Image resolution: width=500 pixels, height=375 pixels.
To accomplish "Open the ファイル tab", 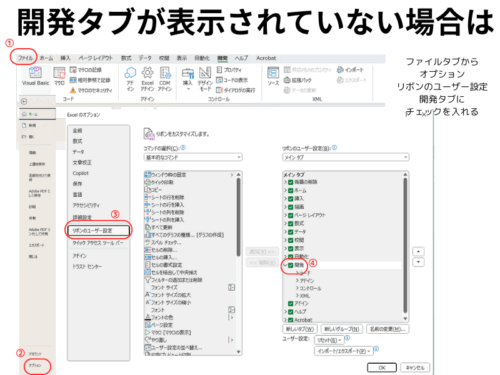I will coord(25,58).
